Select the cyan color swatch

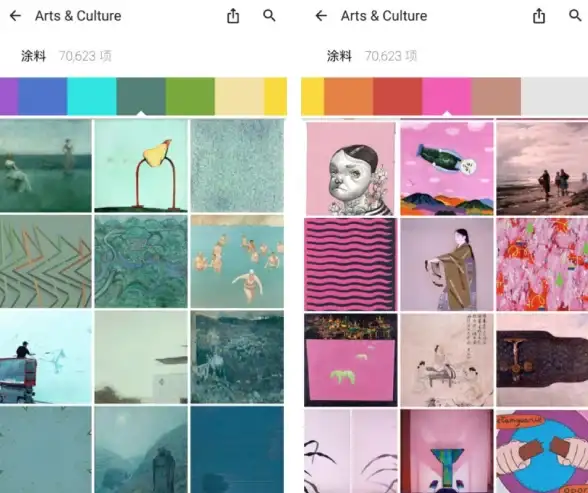pyautogui.click(x=92, y=96)
